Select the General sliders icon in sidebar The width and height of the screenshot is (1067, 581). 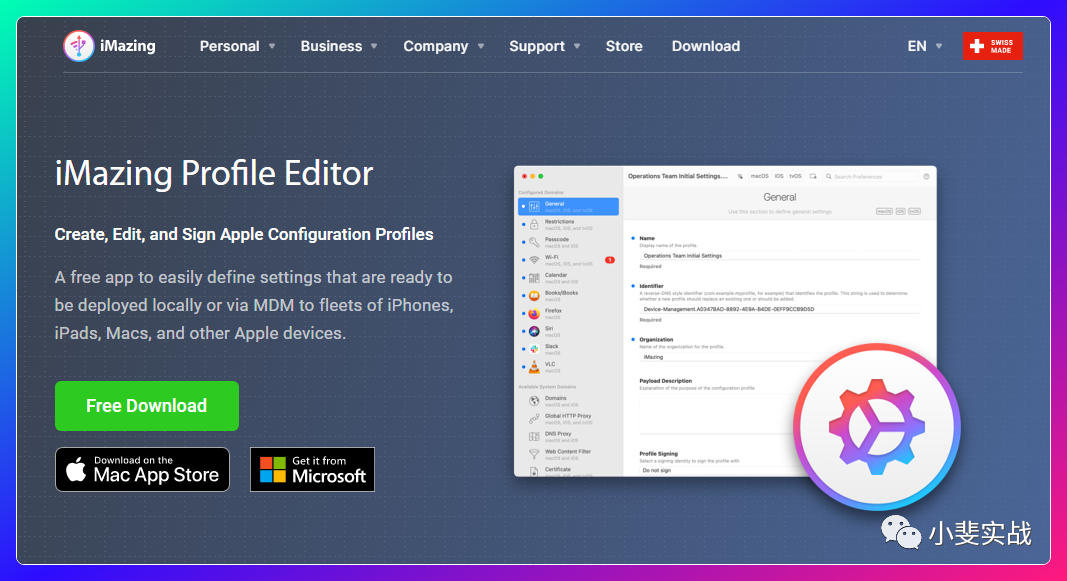pyautogui.click(x=534, y=206)
